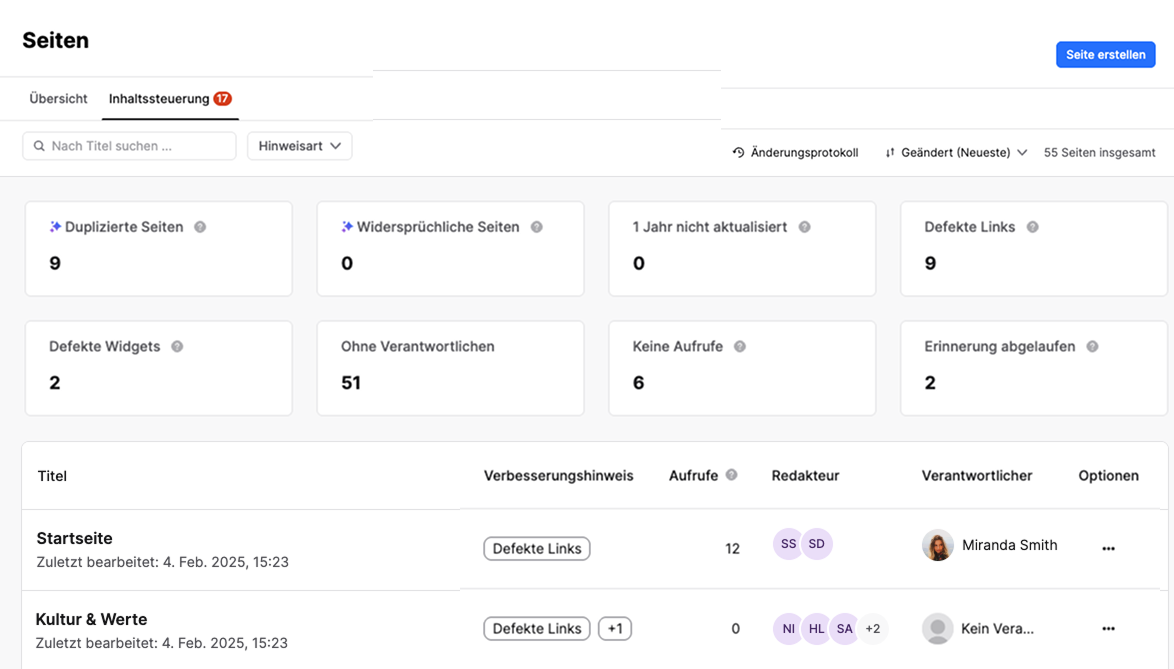Filter by the Widersprüchliche Seiten card
The height and width of the screenshot is (669, 1174).
pos(450,248)
